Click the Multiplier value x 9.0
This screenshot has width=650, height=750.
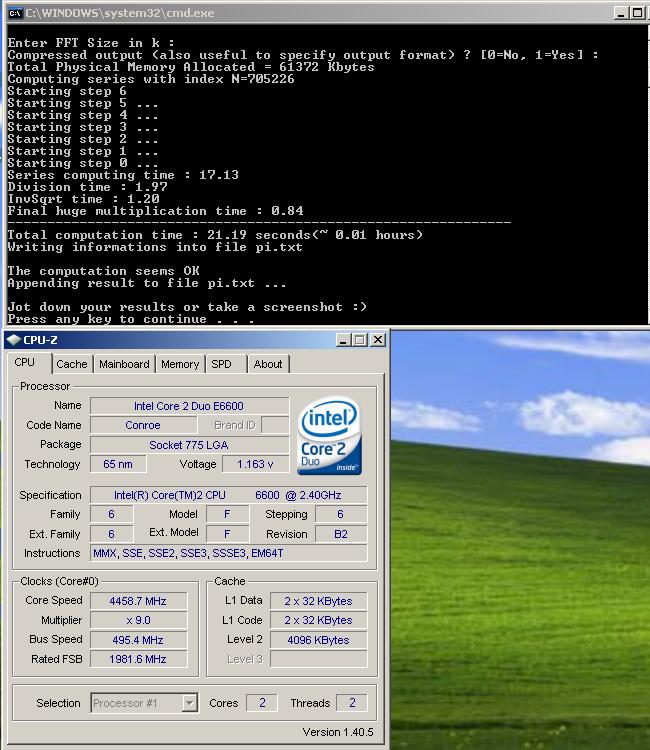[138, 620]
